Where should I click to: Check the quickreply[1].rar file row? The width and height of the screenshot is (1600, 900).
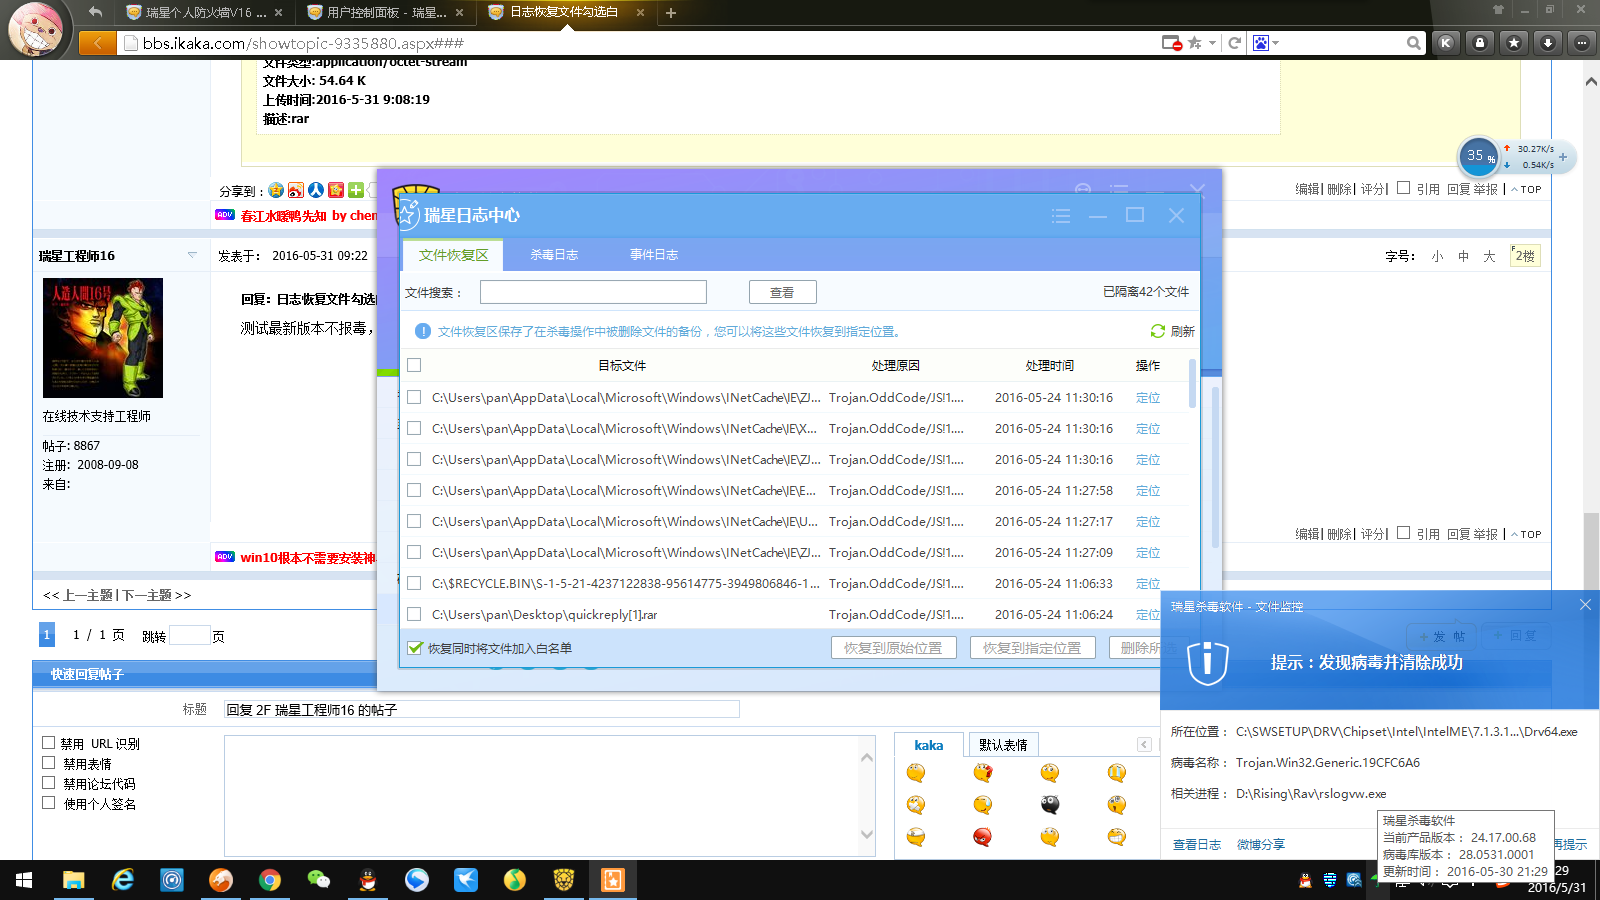[x=414, y=614]
